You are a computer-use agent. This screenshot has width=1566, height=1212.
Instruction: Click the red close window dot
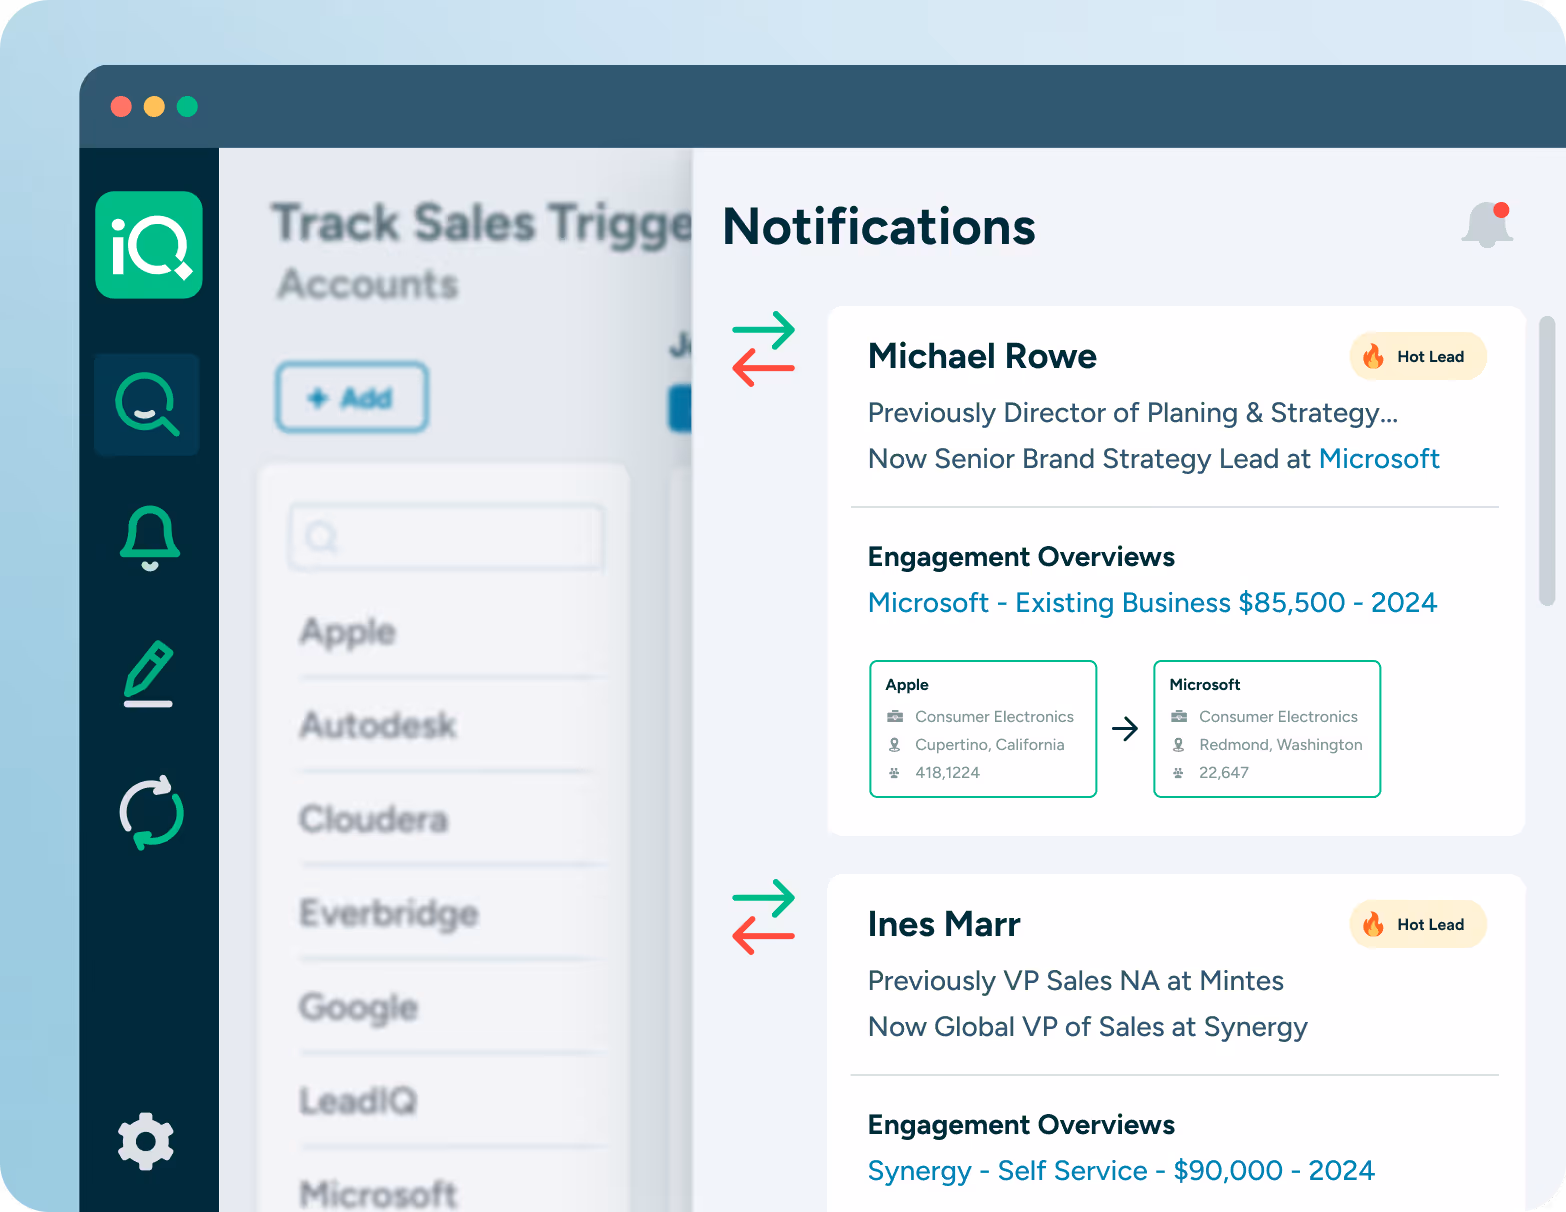click(x=121, y=106)
